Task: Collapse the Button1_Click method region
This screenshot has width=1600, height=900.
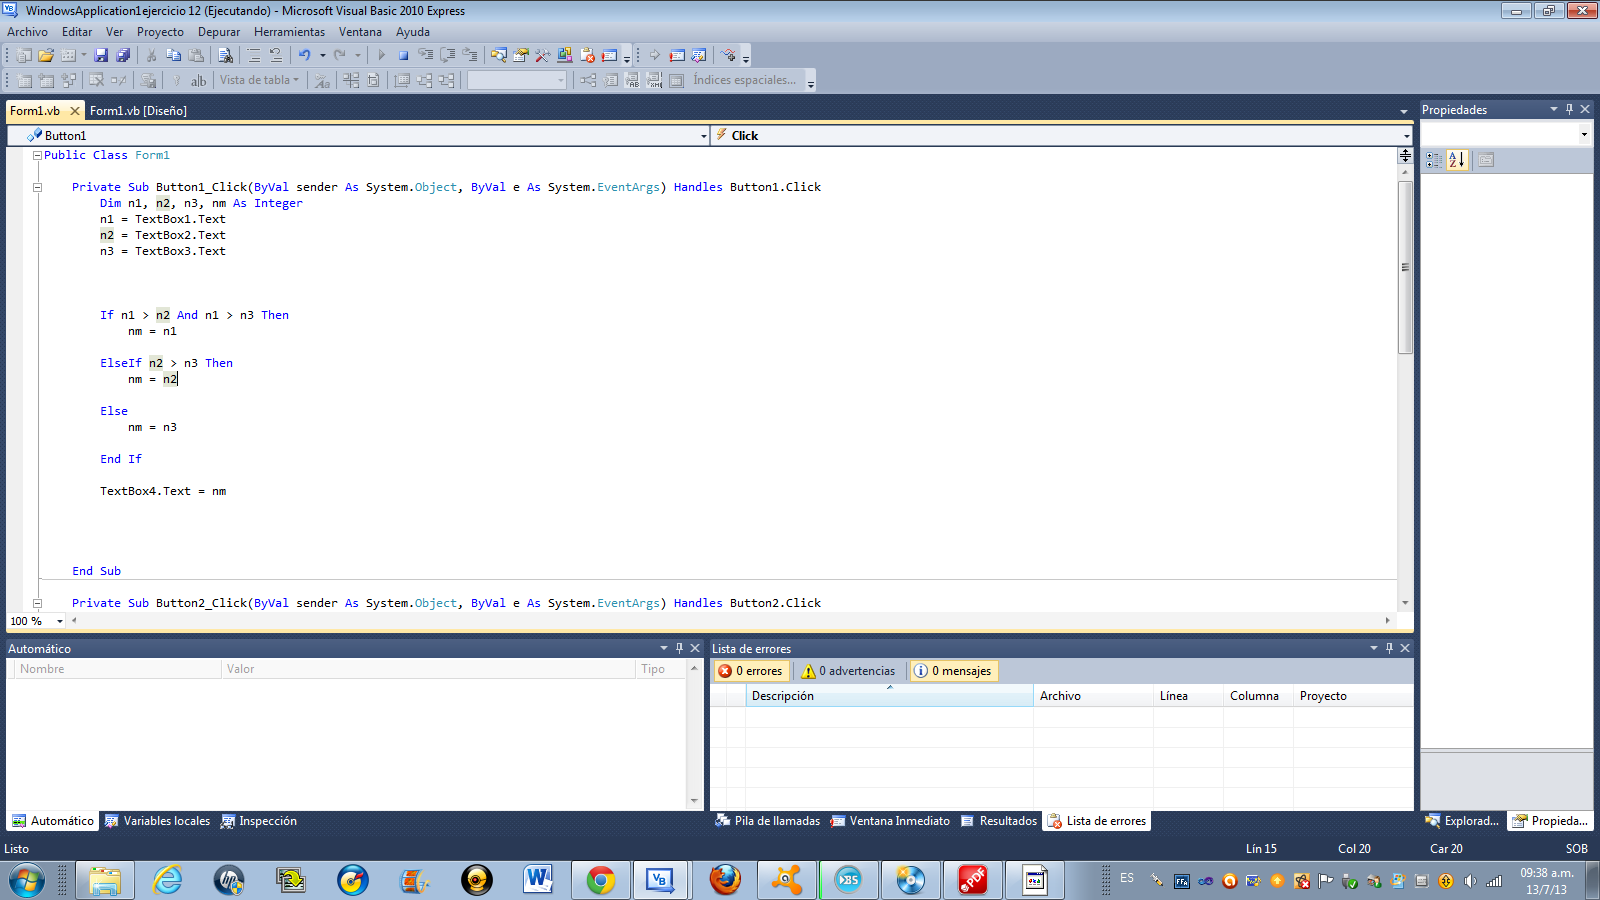Action: pos(36,187)
